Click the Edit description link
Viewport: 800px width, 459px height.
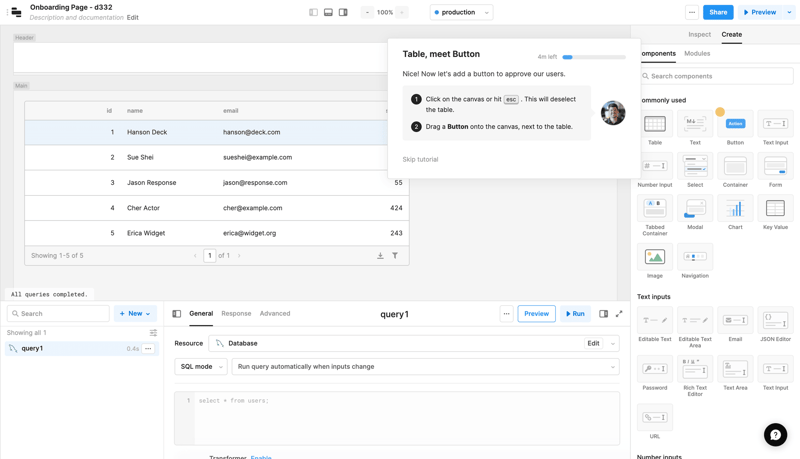click(133, 17)
